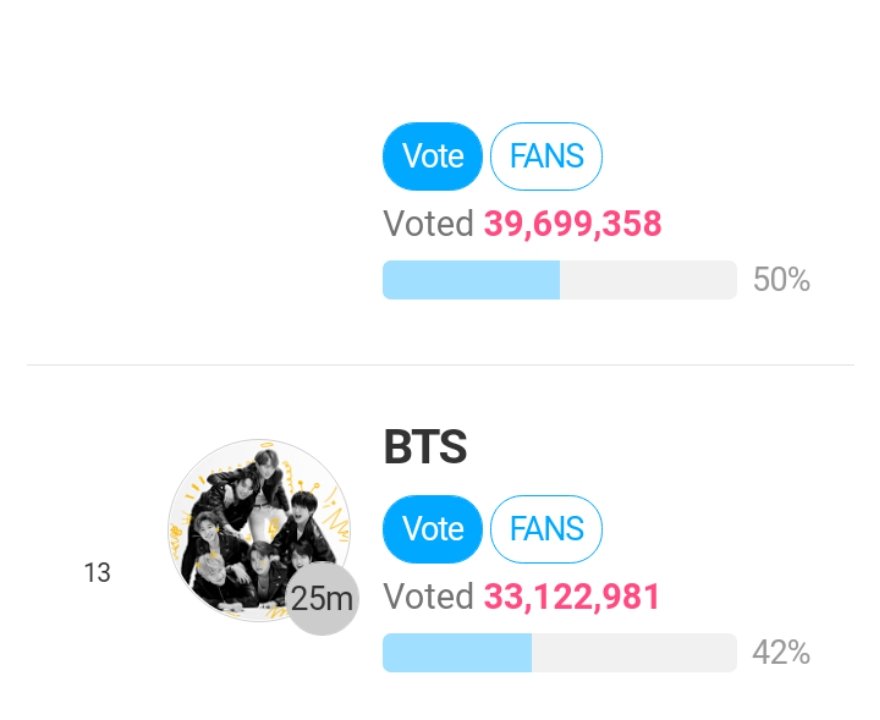The image size is (880, 720).
Task: Tap the letter m in 25m badge
Action: pyautogui.click(x=341, y=601)
